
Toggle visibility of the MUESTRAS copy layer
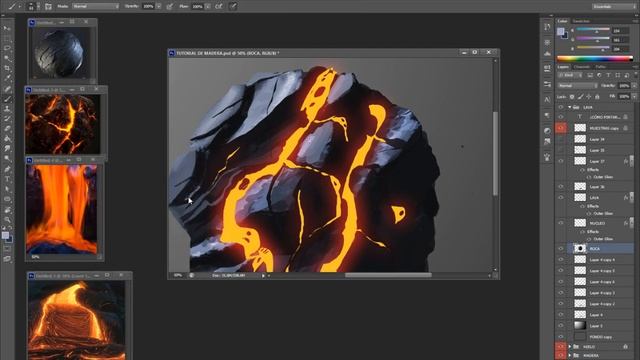(x=561, y=128)
